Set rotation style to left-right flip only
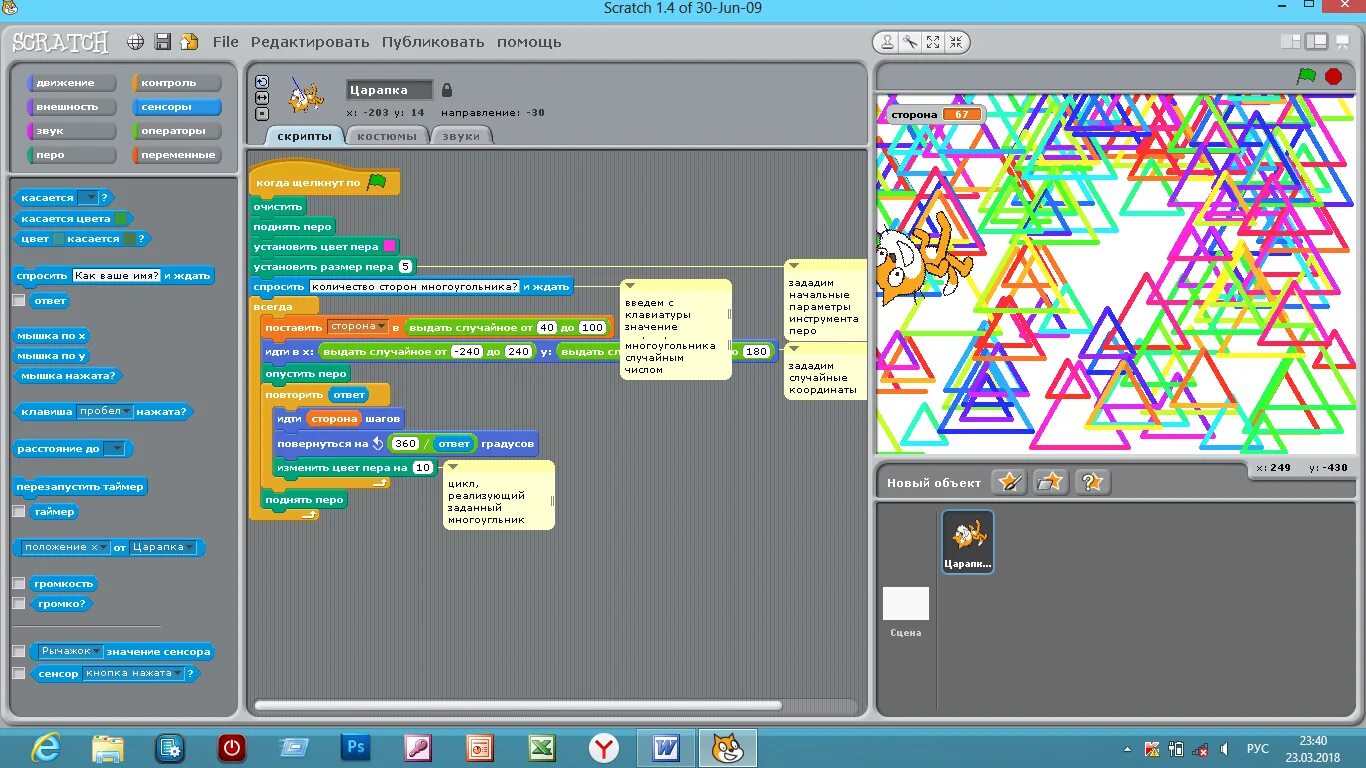This screenshot has width=1366, height=768. click(262, 98)
